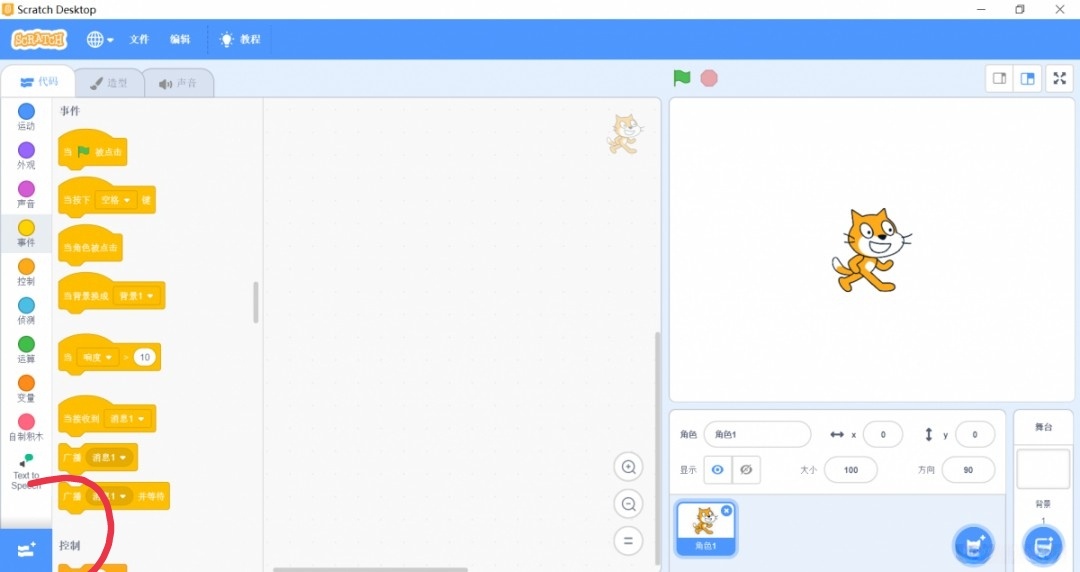The height and width of the screenshot is (572, 1080).
Task: Open the 编辑 menu
Action: click(180, 39)
